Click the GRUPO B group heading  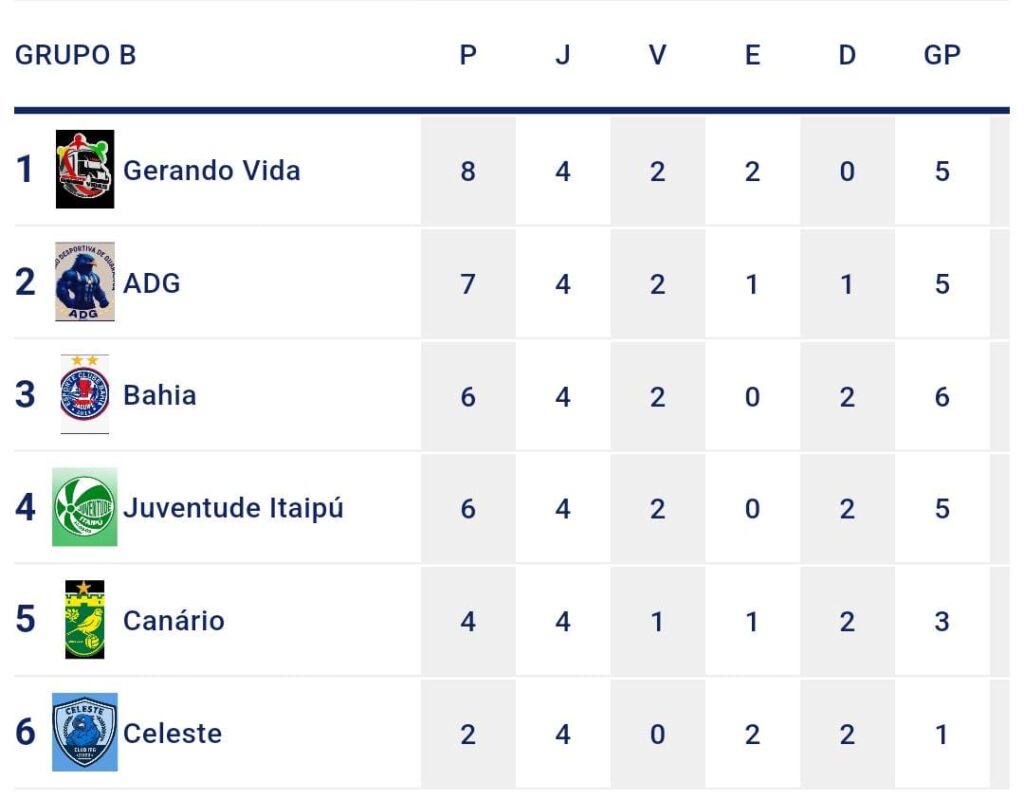[75, 55]
